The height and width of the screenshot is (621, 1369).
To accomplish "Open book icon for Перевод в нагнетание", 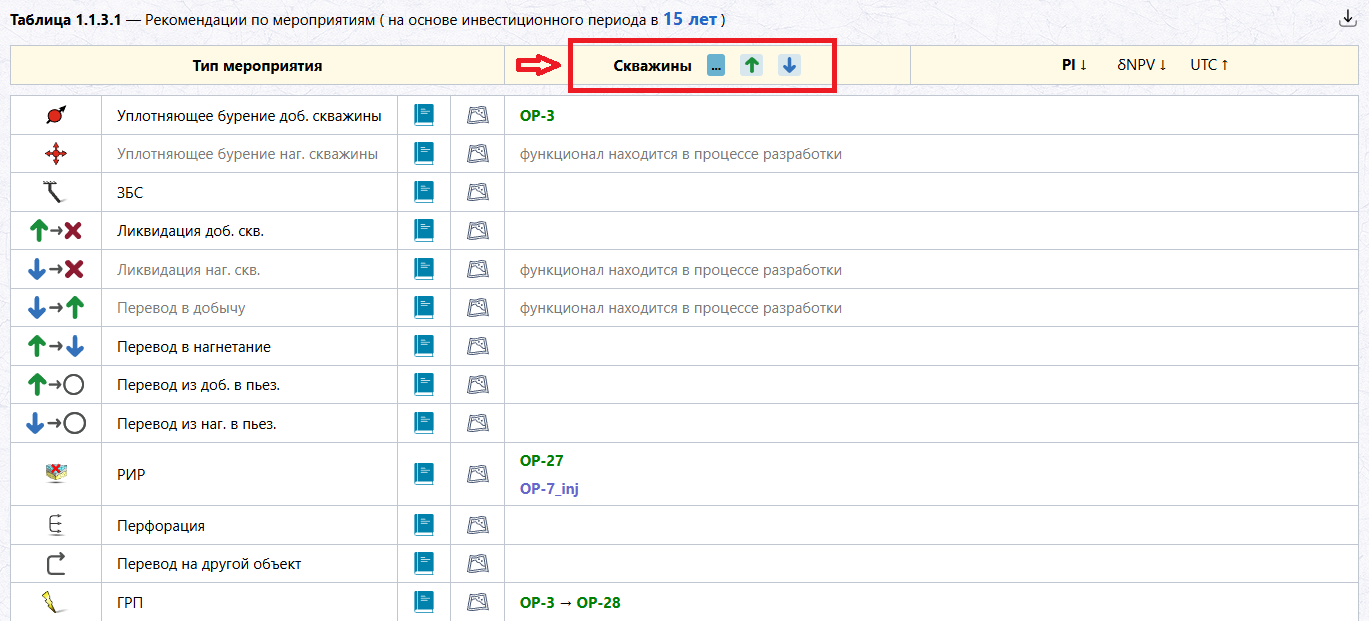I will point(424,347).
